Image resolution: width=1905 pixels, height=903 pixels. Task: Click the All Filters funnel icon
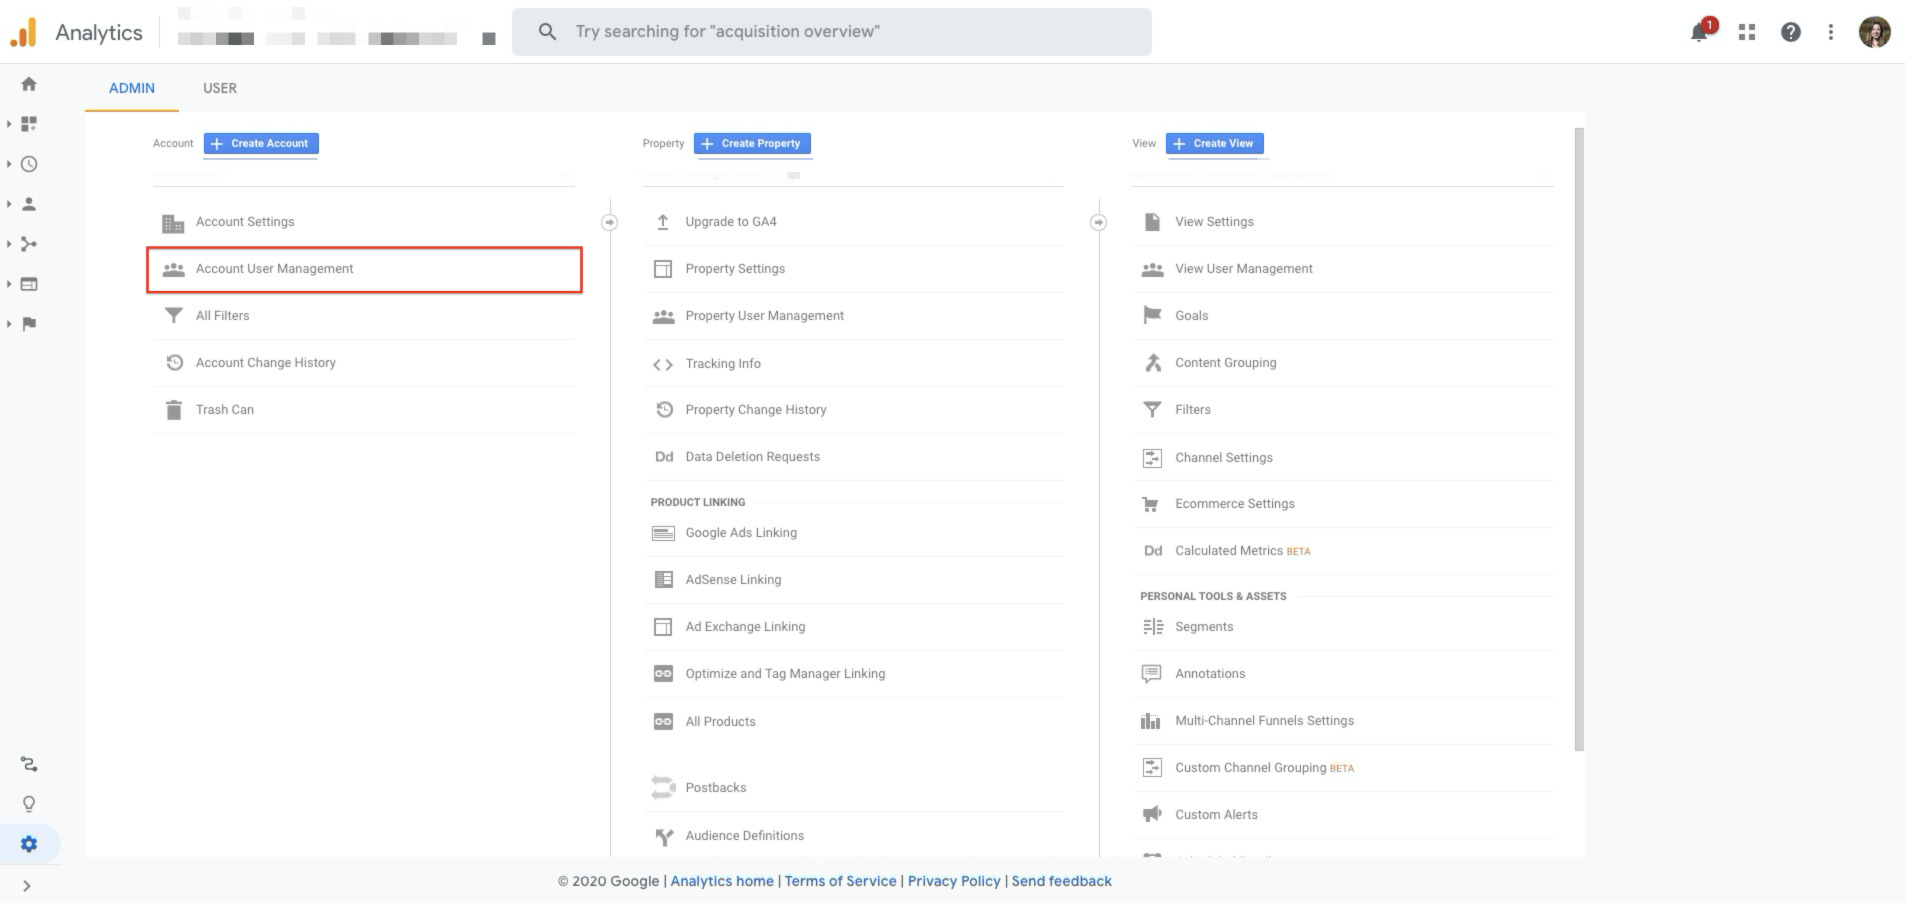[x=173, y=316]
